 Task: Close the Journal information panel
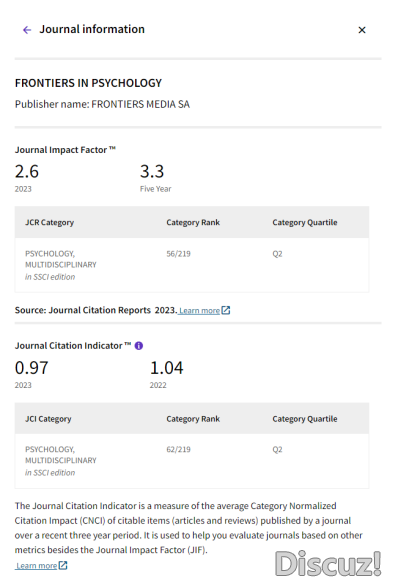362,30
